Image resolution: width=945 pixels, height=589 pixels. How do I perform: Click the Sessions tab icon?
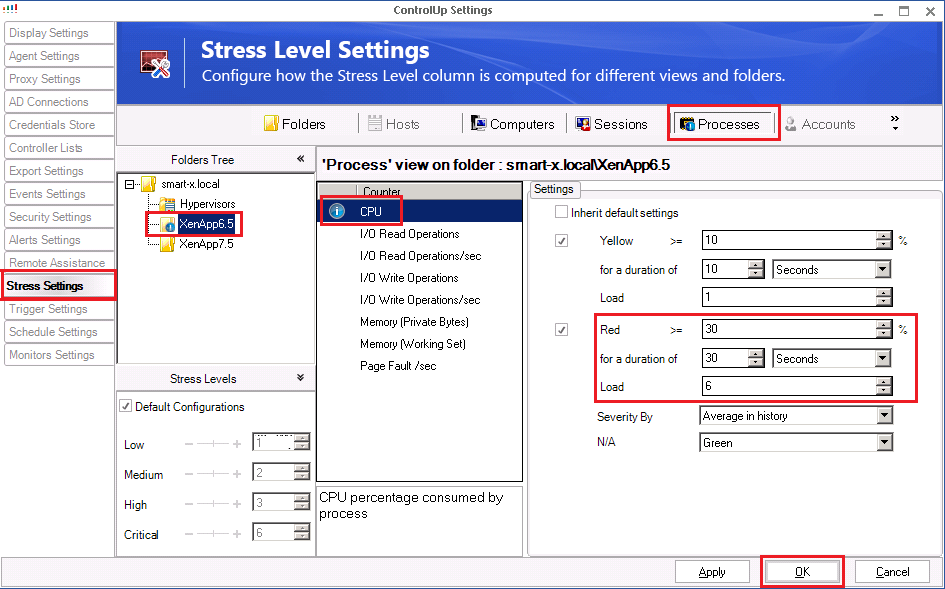point(583,124)
